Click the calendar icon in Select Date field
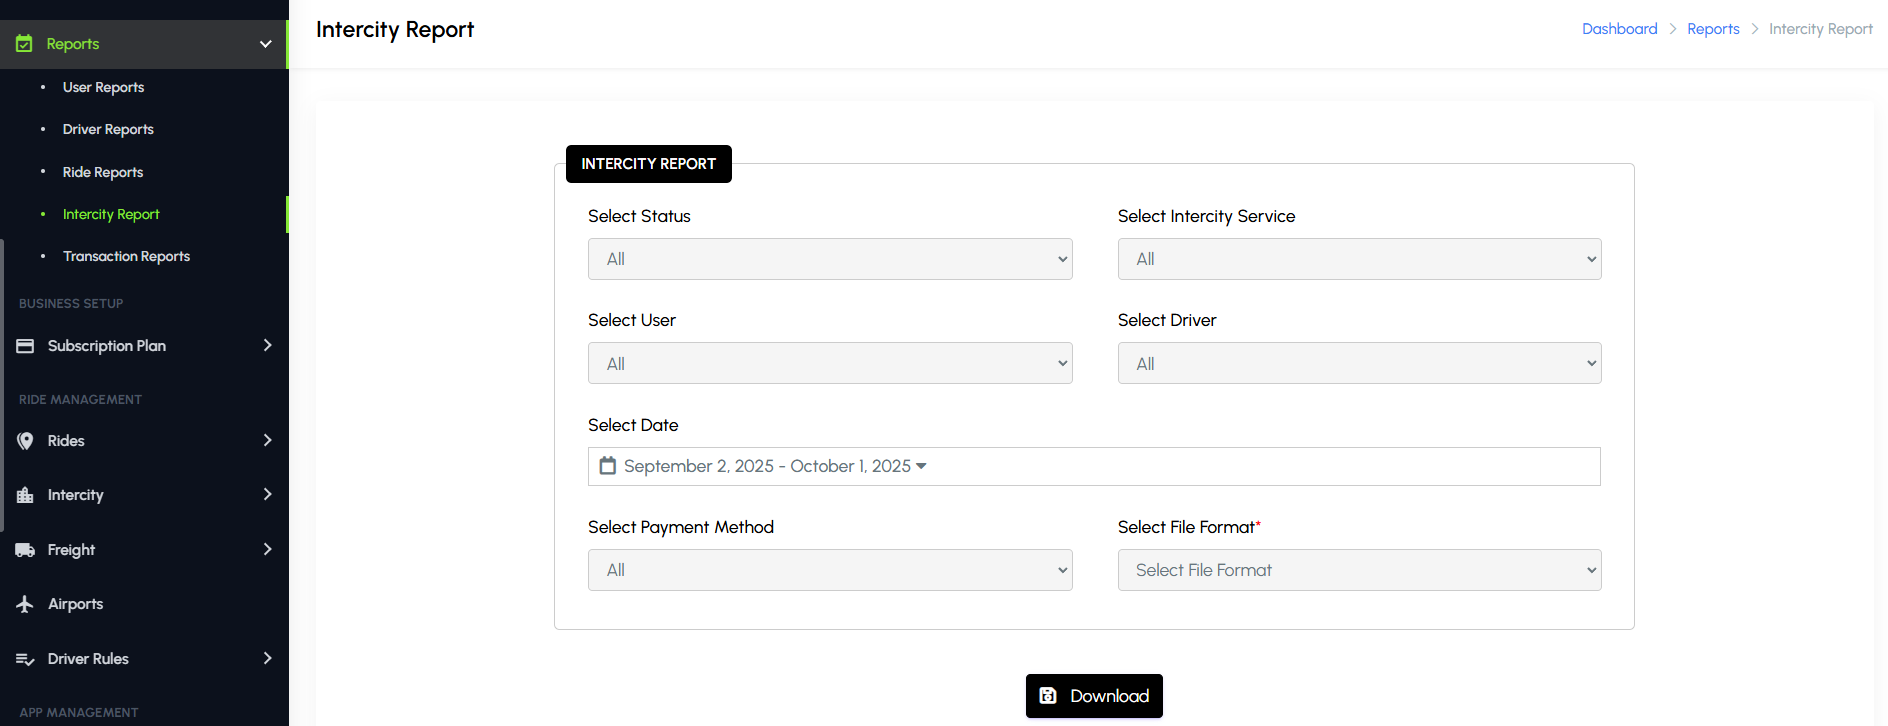Viewport: 1888px width, 726px height. pos(607,466)
